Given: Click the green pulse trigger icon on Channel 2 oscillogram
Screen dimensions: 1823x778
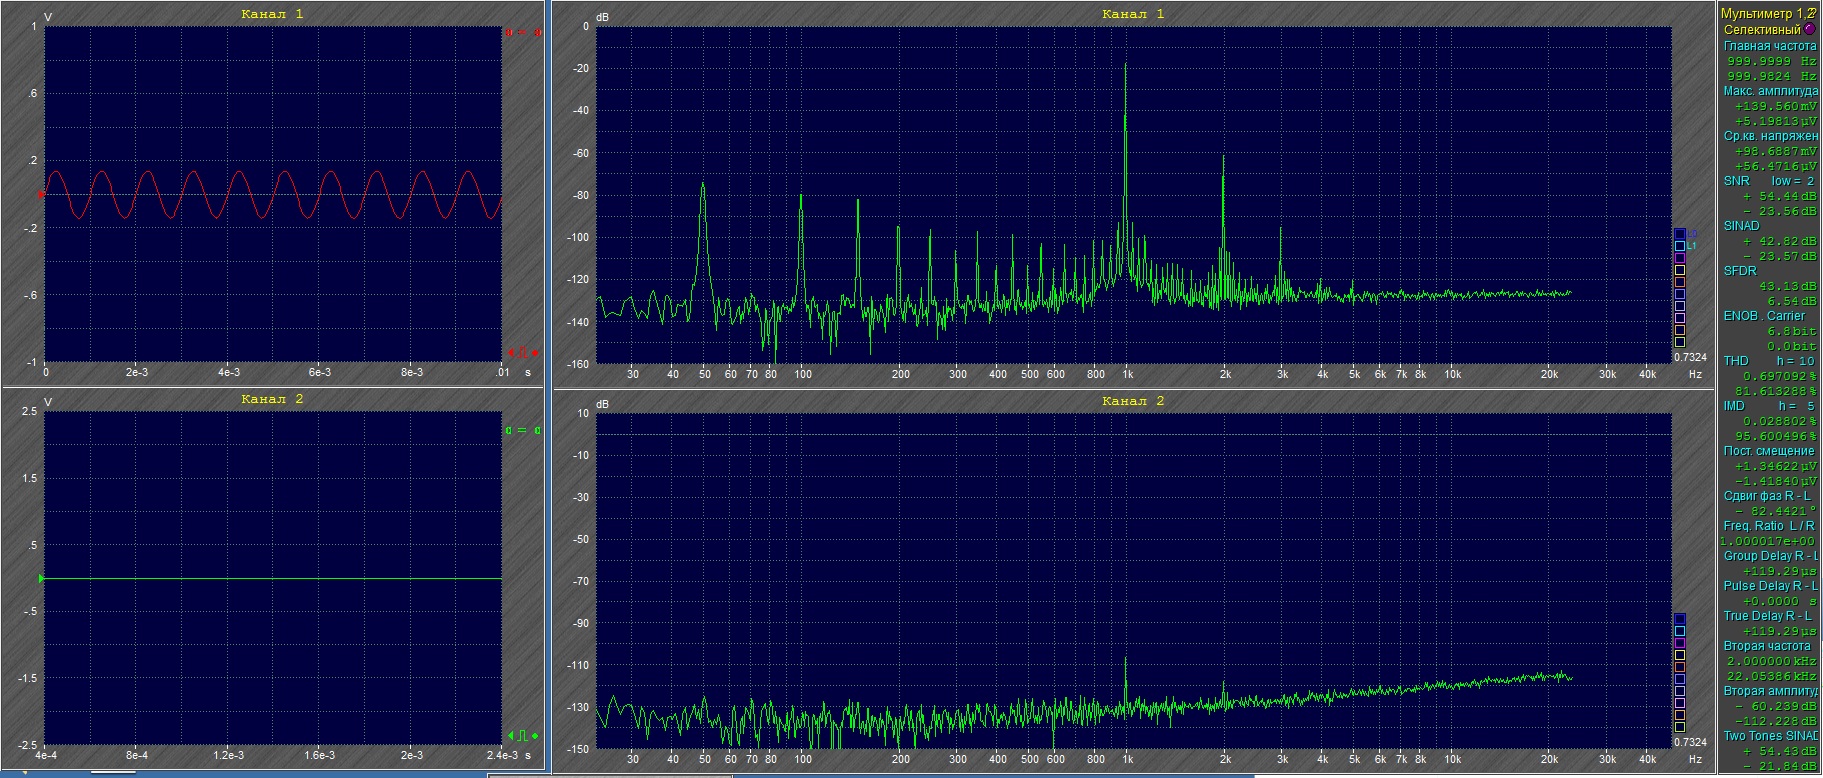Looking at the screenshot, I should coord(523,735).
